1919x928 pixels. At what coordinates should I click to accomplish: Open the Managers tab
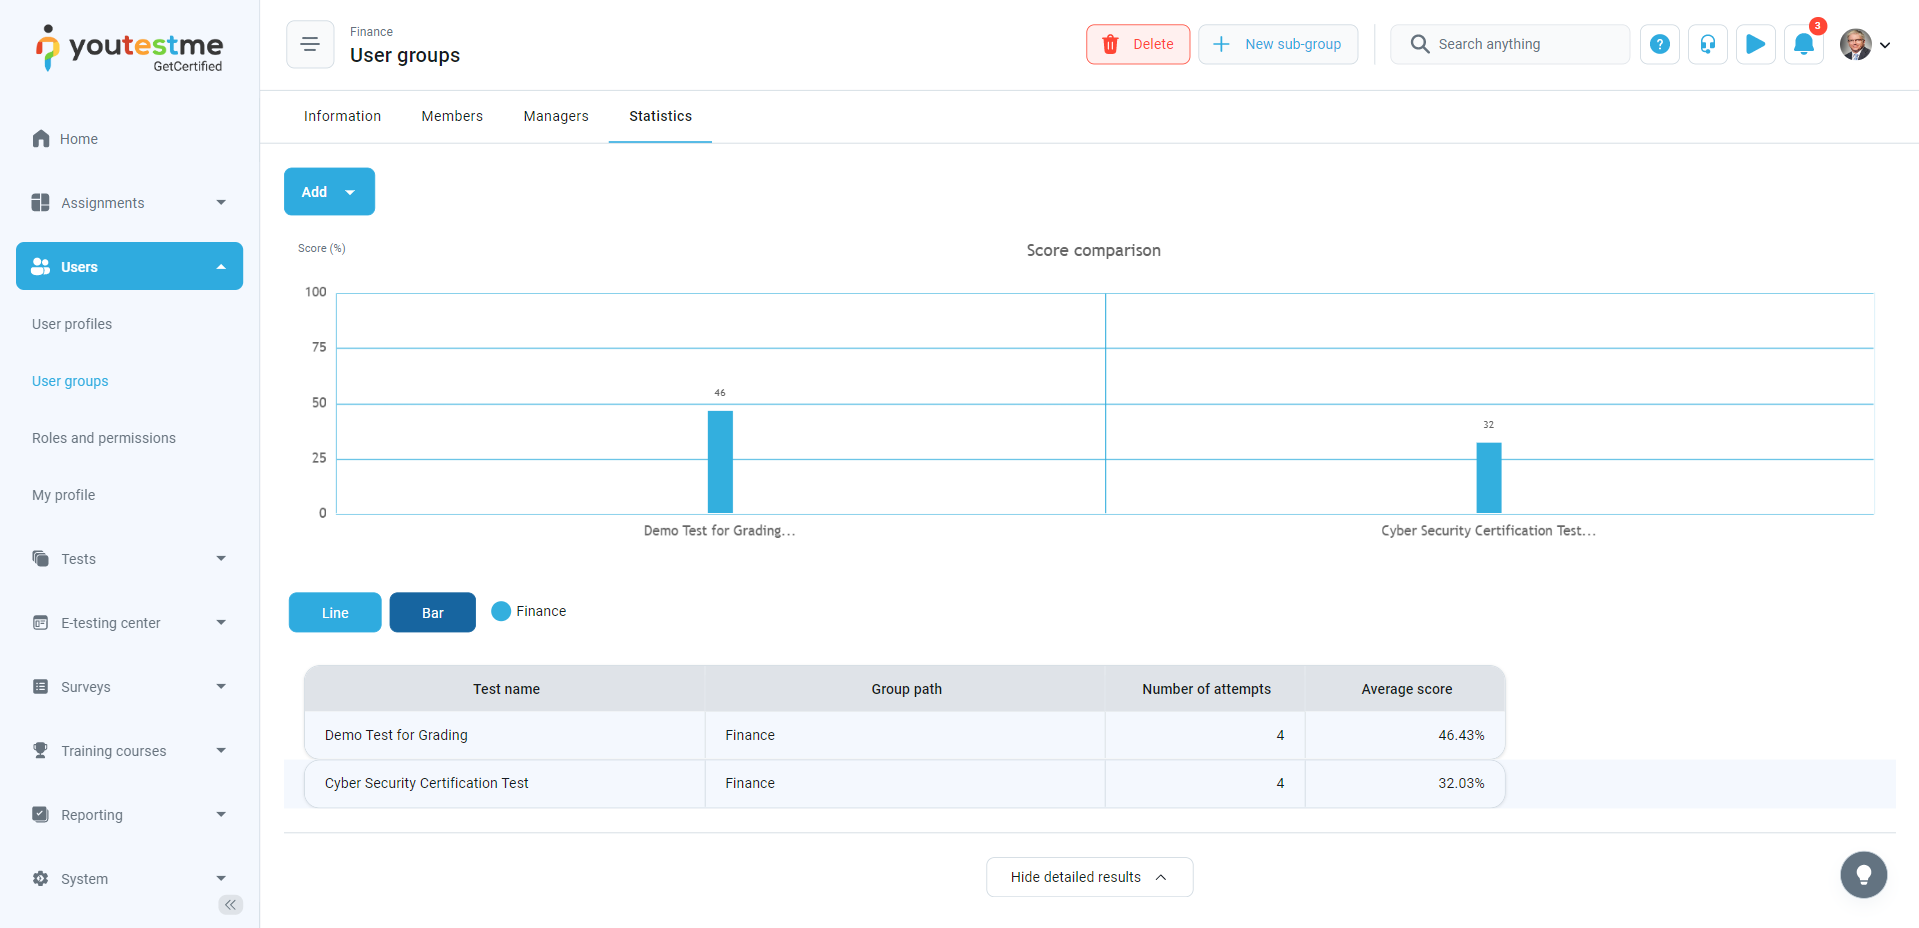tap(556, 116)
